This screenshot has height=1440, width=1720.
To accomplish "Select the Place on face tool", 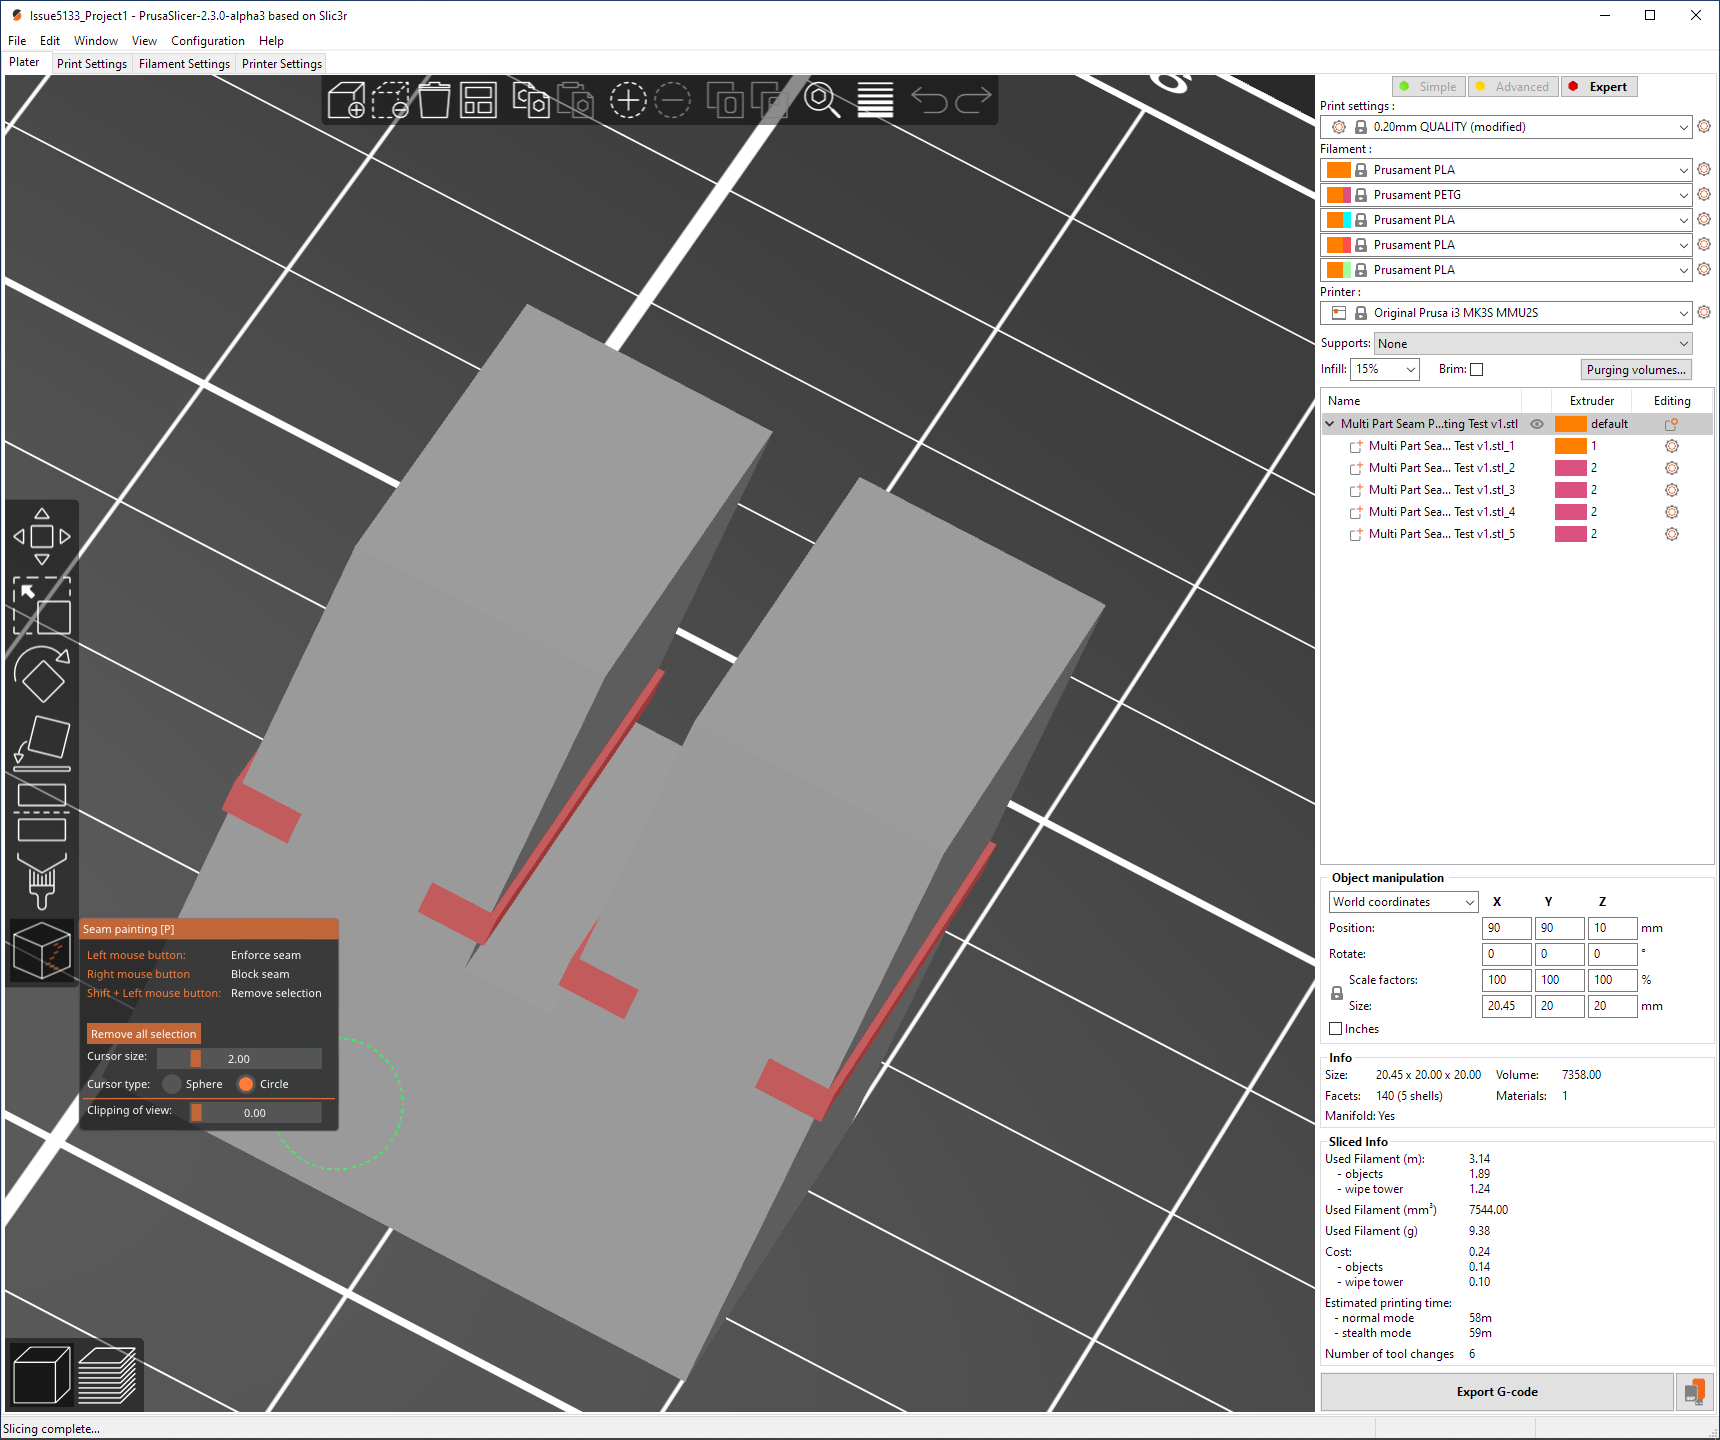I will click(42, 740).
